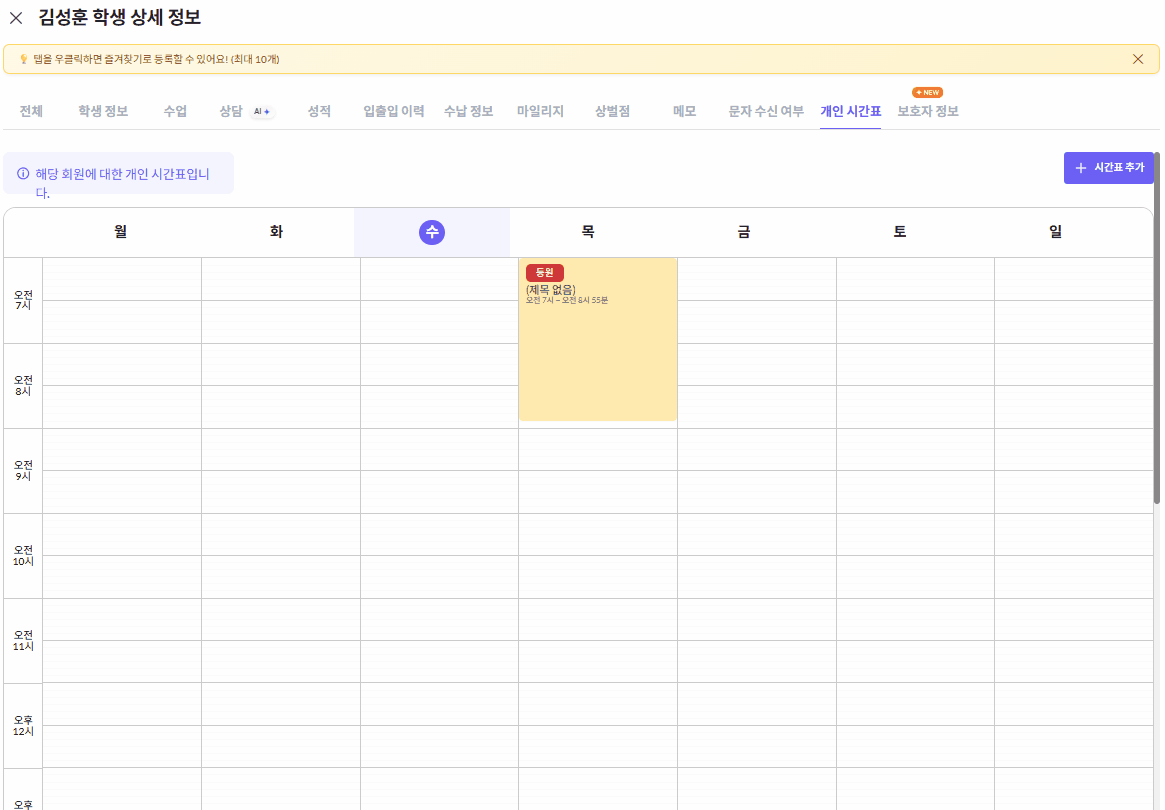
Task: Click the 일 column header
Action: [x=1055, y=232]
